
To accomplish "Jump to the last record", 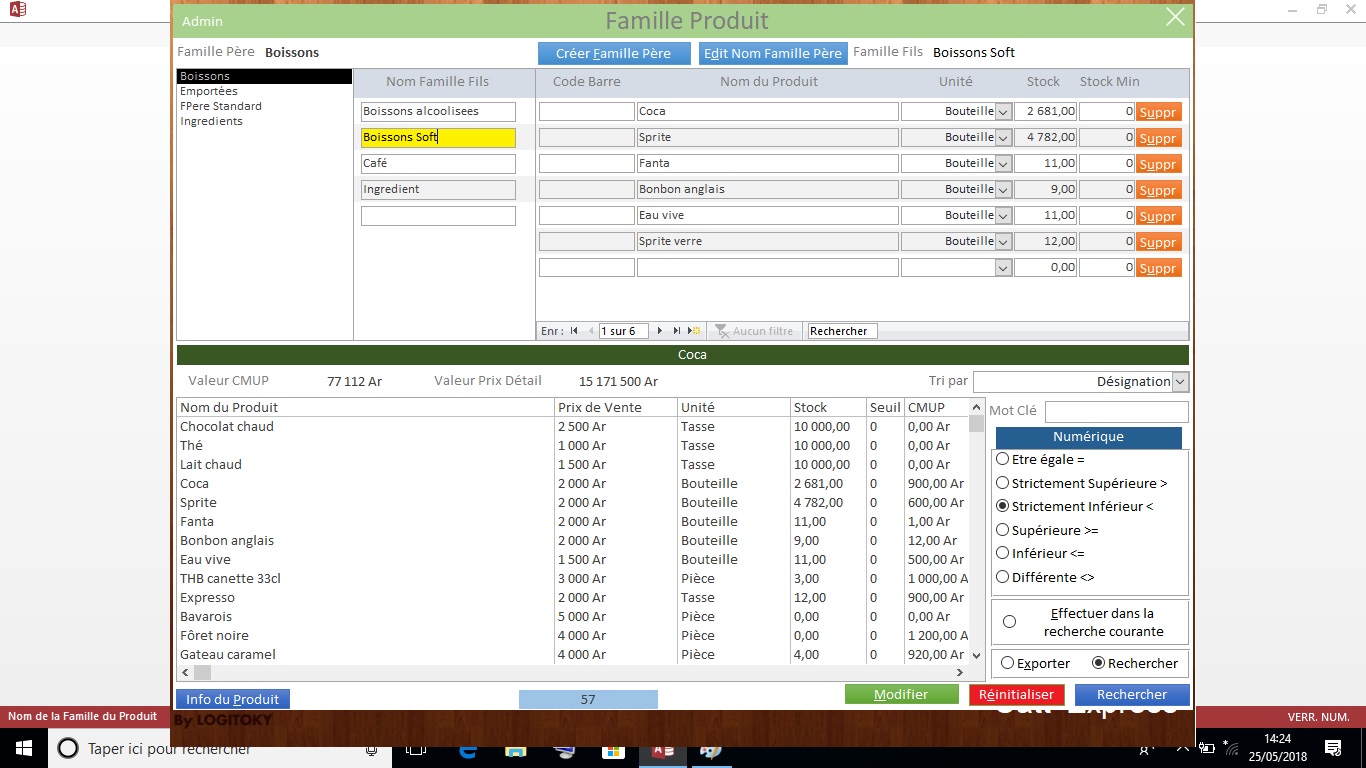I will coord(677,331).
